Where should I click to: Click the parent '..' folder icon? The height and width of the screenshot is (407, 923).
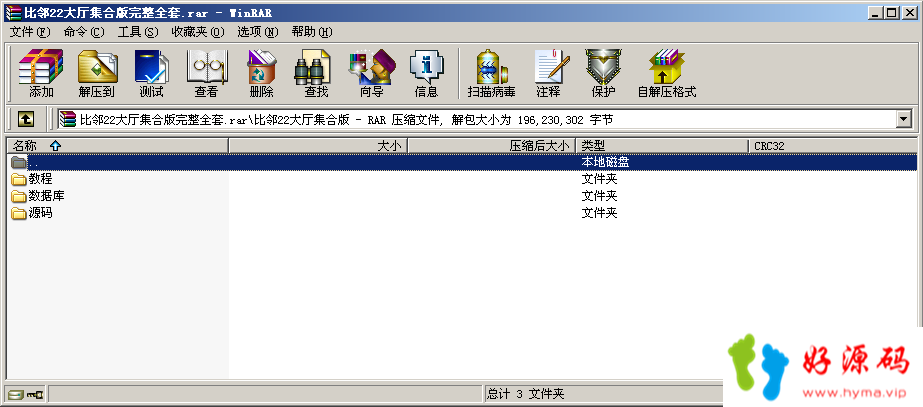point(19,162)
